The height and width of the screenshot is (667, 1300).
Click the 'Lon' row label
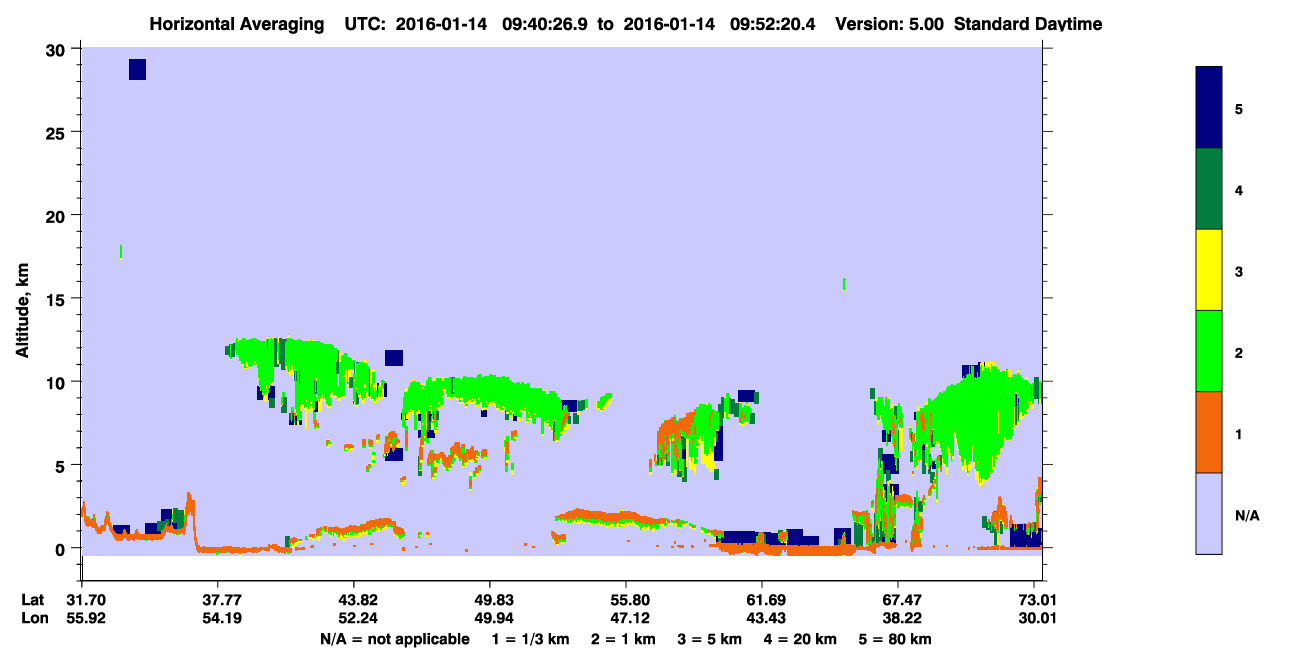(33, 618)
